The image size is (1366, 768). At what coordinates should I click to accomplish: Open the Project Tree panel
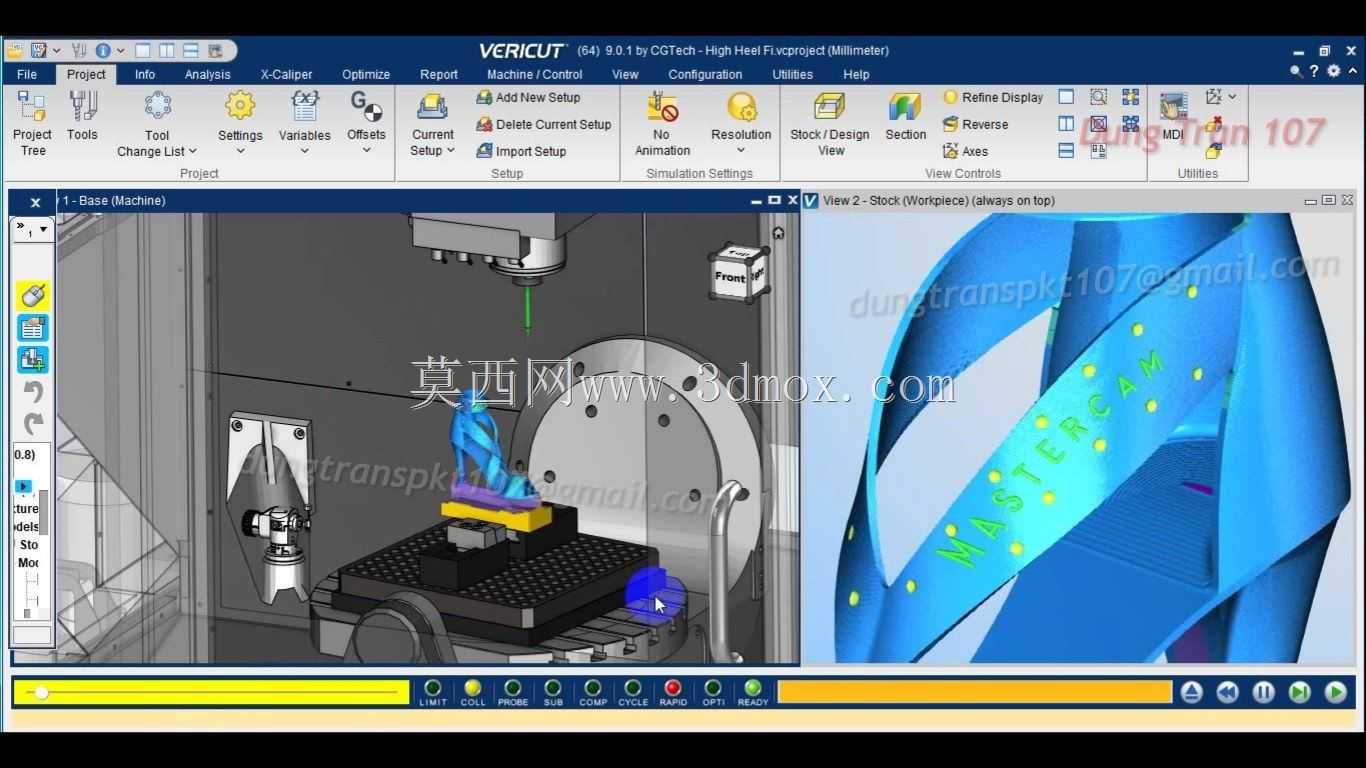pos(32,123)
